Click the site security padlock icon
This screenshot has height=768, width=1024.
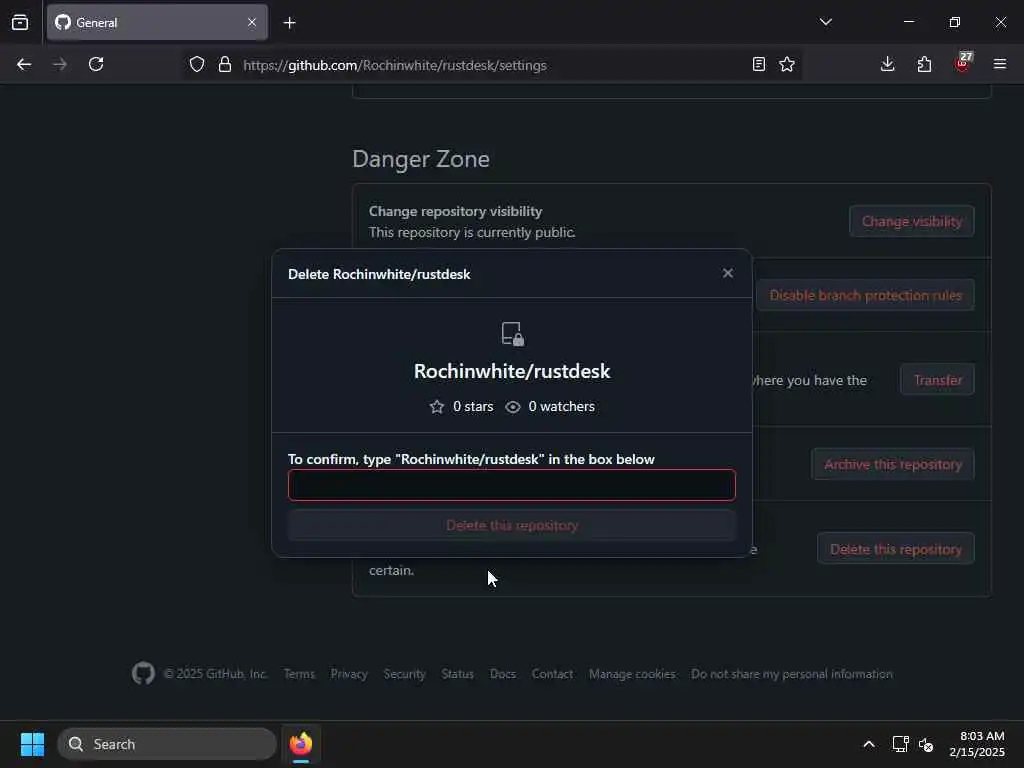[225, 65]
